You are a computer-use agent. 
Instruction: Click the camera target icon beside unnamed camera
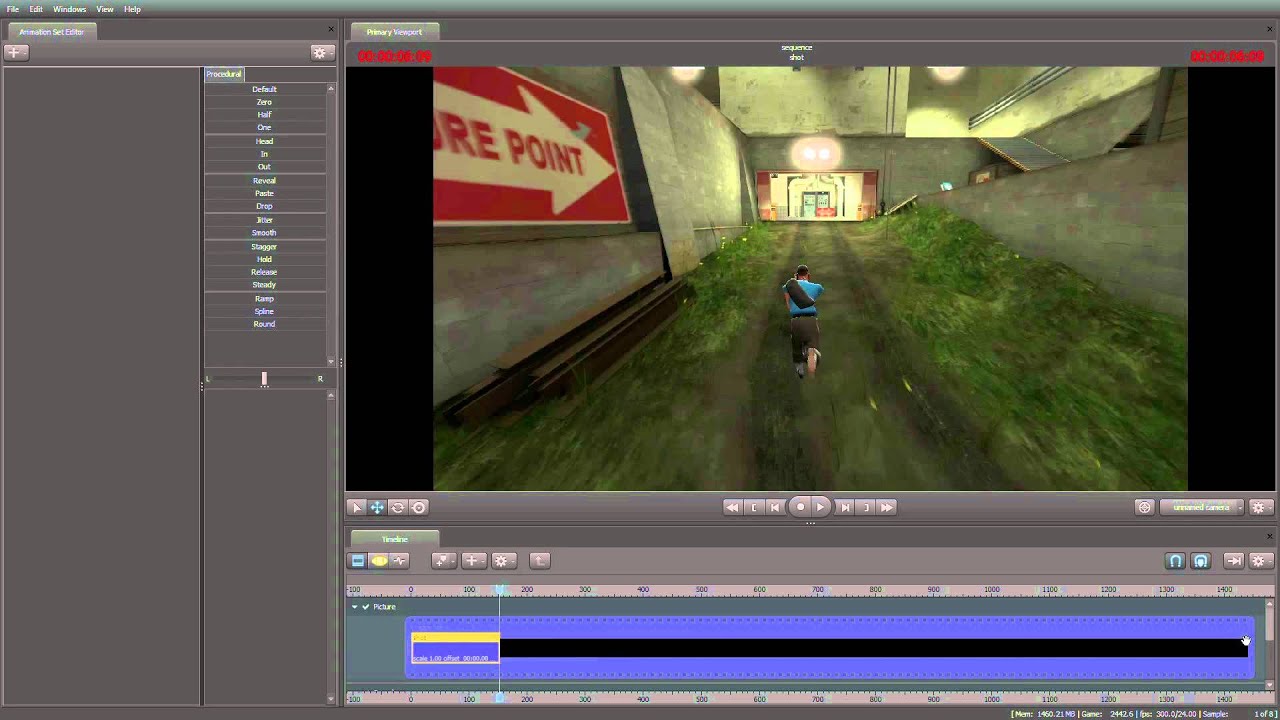(x=1144, y=507)
